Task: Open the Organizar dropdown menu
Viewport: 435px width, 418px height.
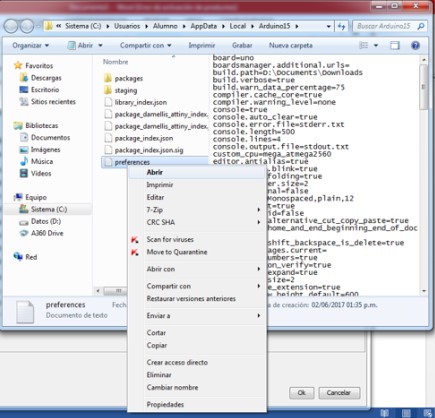Action: tap(30, 45)
